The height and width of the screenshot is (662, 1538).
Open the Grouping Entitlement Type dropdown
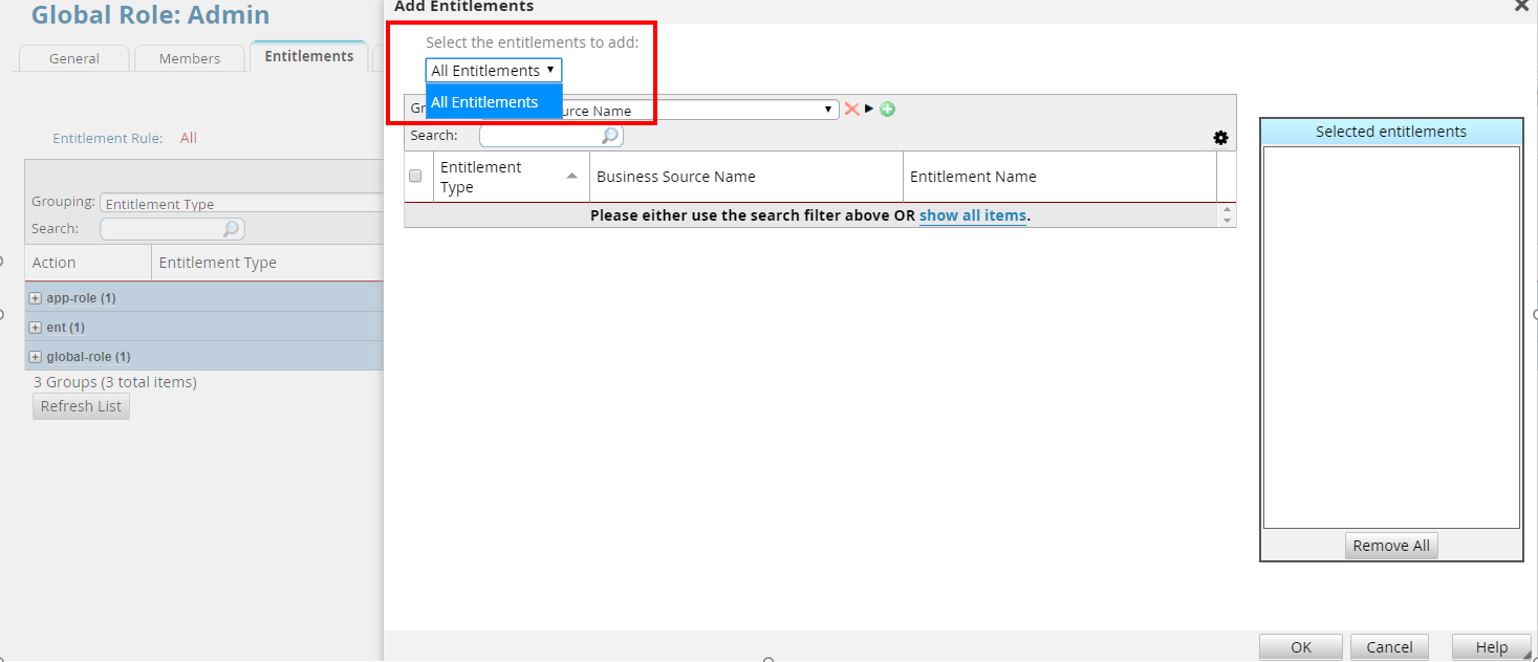(242, 203)
